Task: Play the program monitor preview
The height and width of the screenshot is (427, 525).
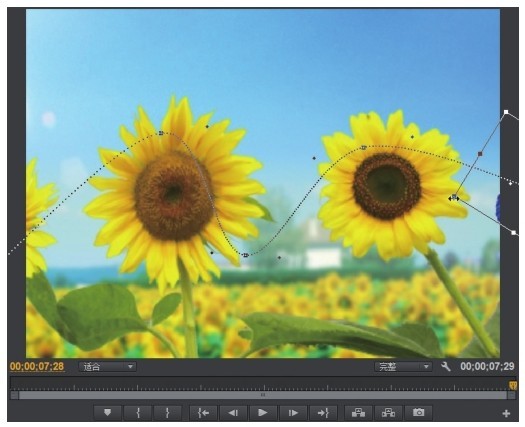Action: [x=263, y=412]
